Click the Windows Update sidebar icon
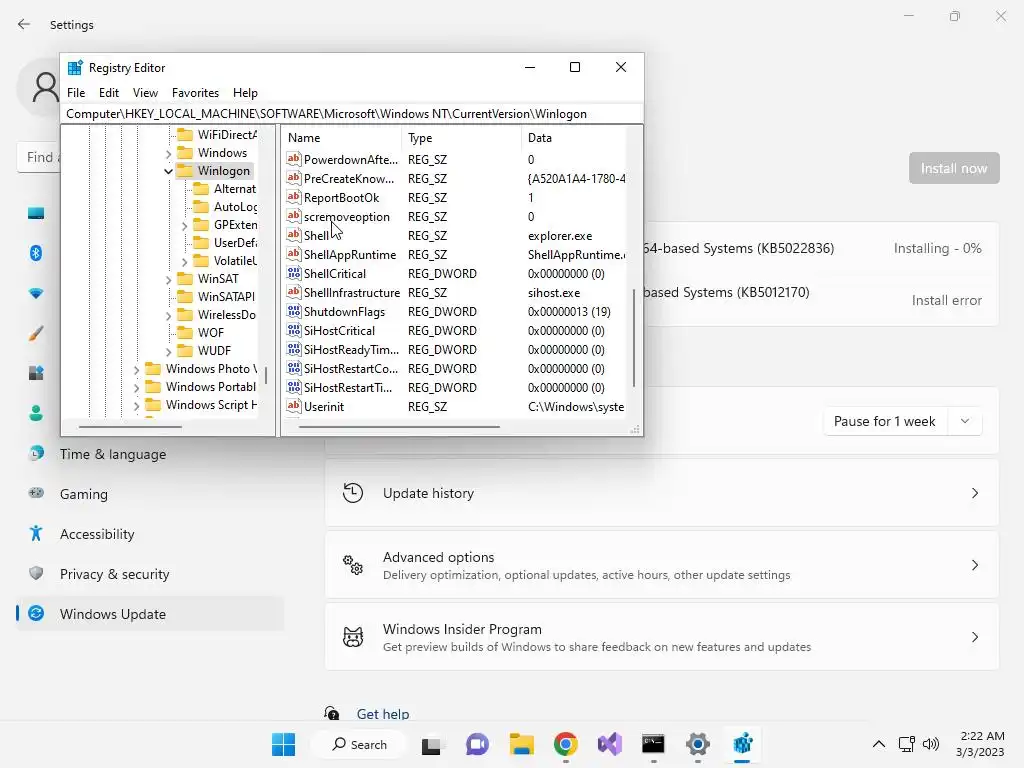The image size is (1024, 768). tap(36, 613)
